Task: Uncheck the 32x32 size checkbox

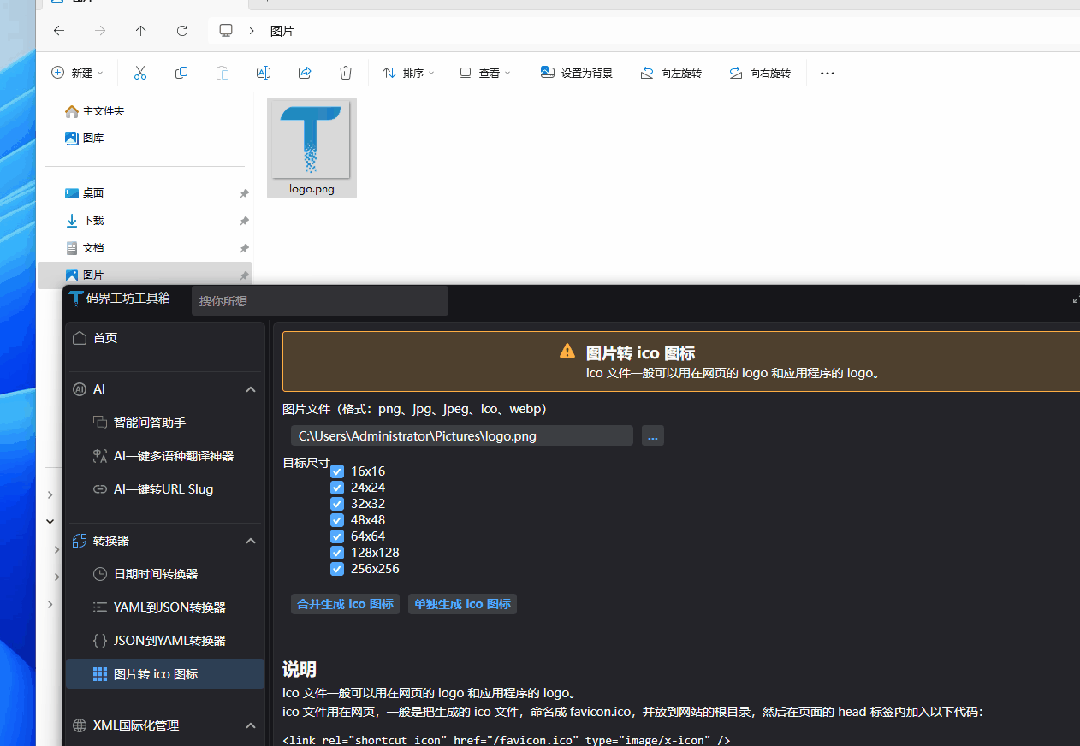Action: pyautogui.click(x=337, y=504)
